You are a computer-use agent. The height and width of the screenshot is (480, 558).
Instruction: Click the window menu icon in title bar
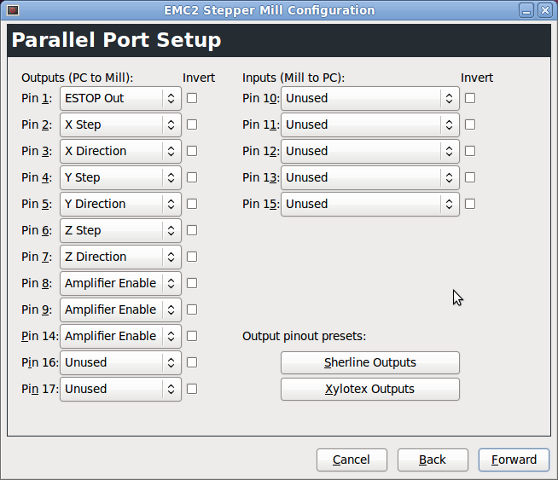pos(13,10)
